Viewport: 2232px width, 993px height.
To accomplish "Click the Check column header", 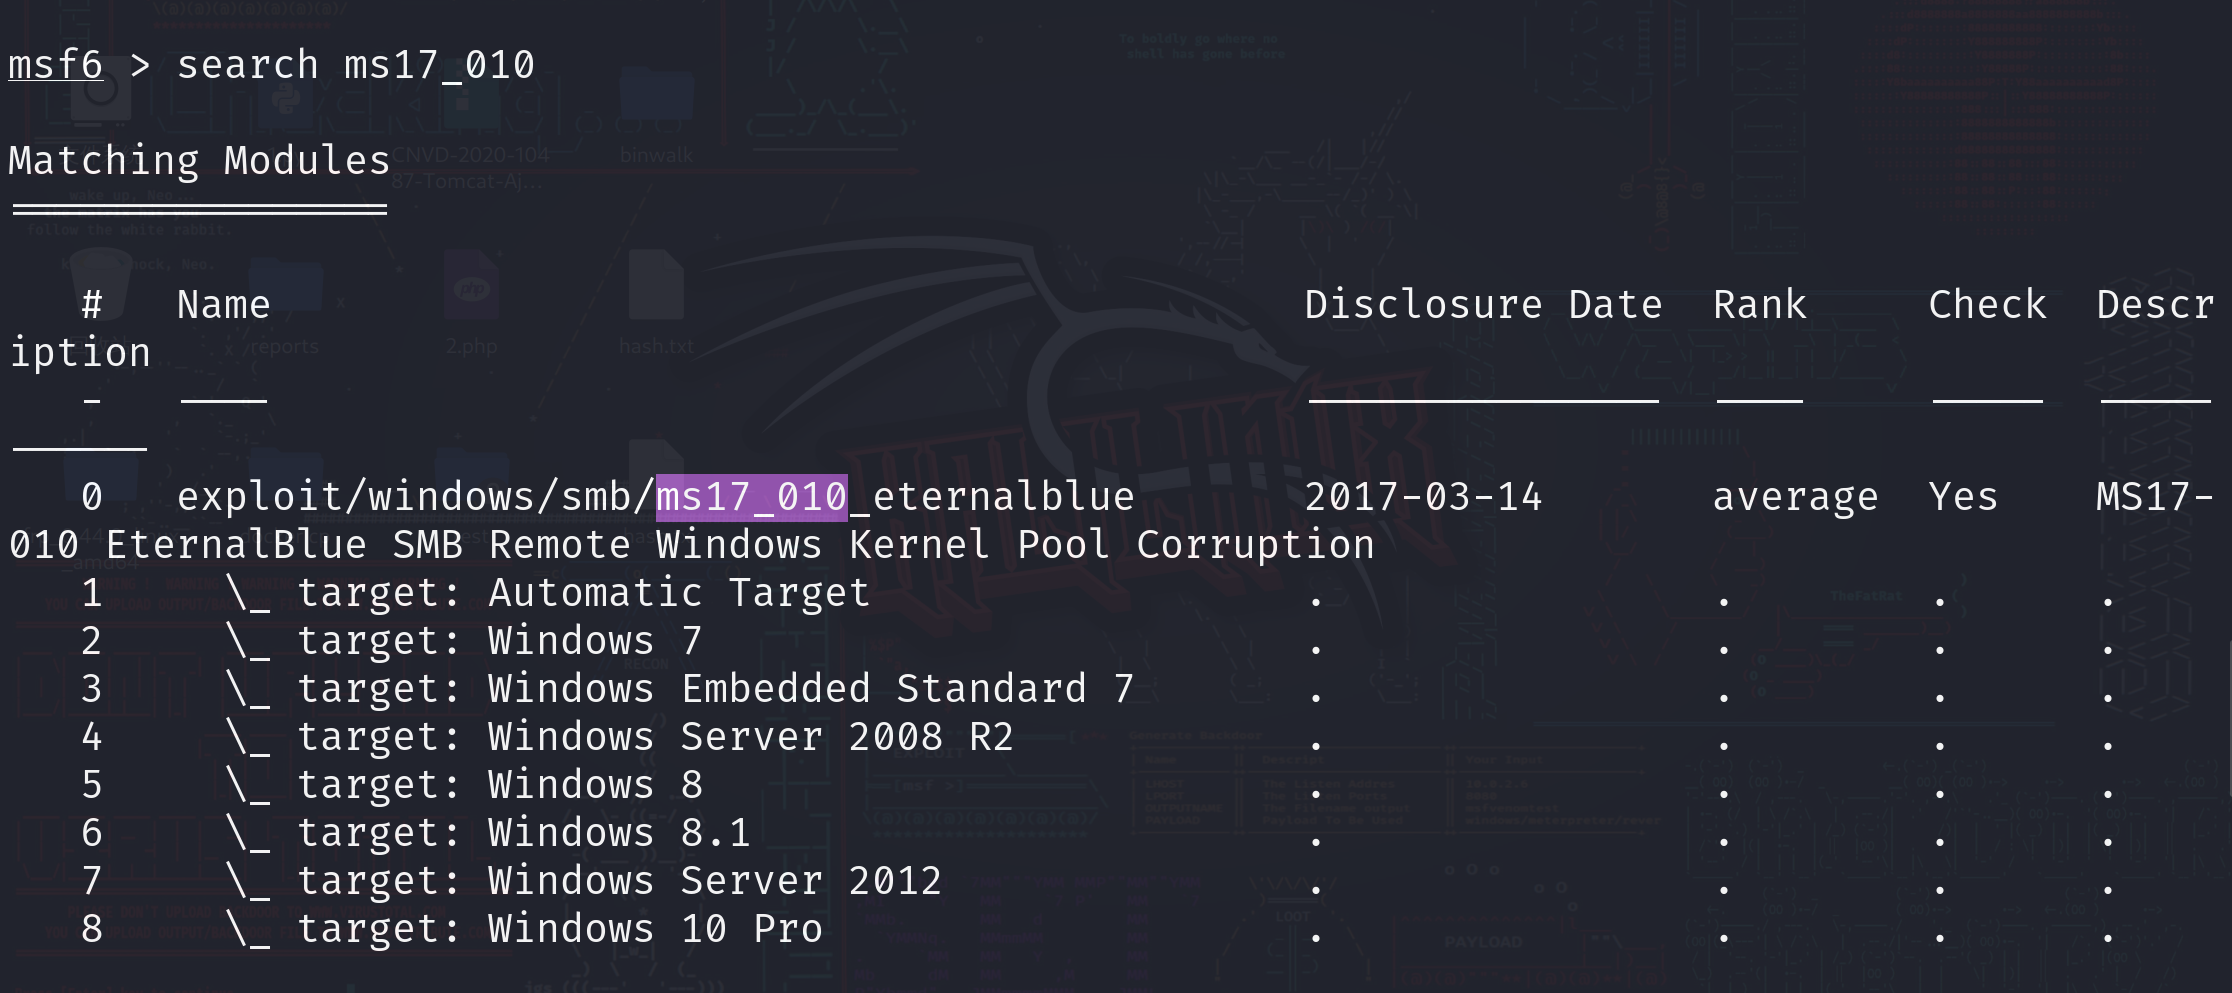I will click(1987, 305).
